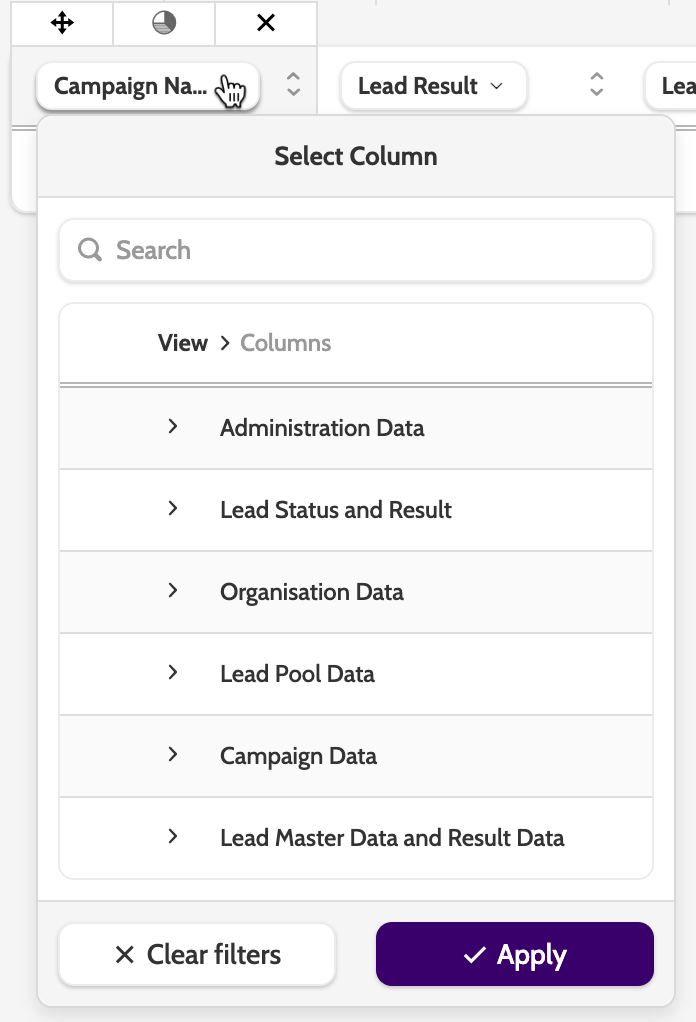The height and width of the screenshot is (1022, 696).
Task: Click the pie chart icon
Action: [x=164, y=23]
